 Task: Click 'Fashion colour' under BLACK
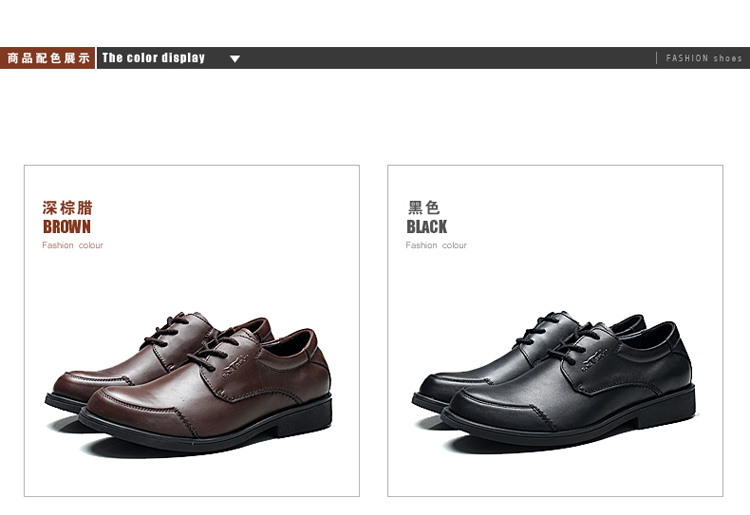pos(436,245)
